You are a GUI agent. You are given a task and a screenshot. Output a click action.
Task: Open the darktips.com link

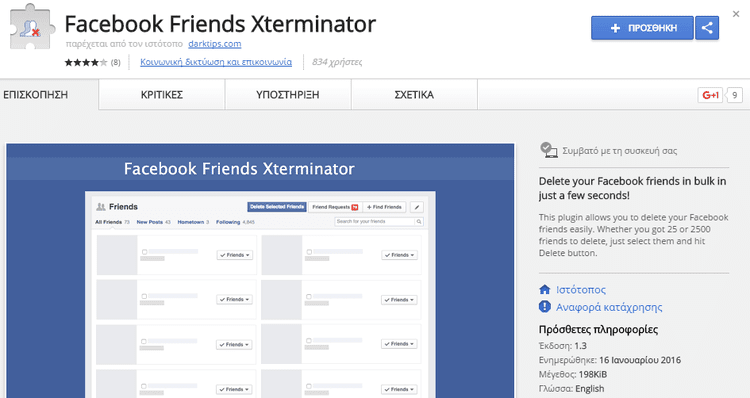215,44
